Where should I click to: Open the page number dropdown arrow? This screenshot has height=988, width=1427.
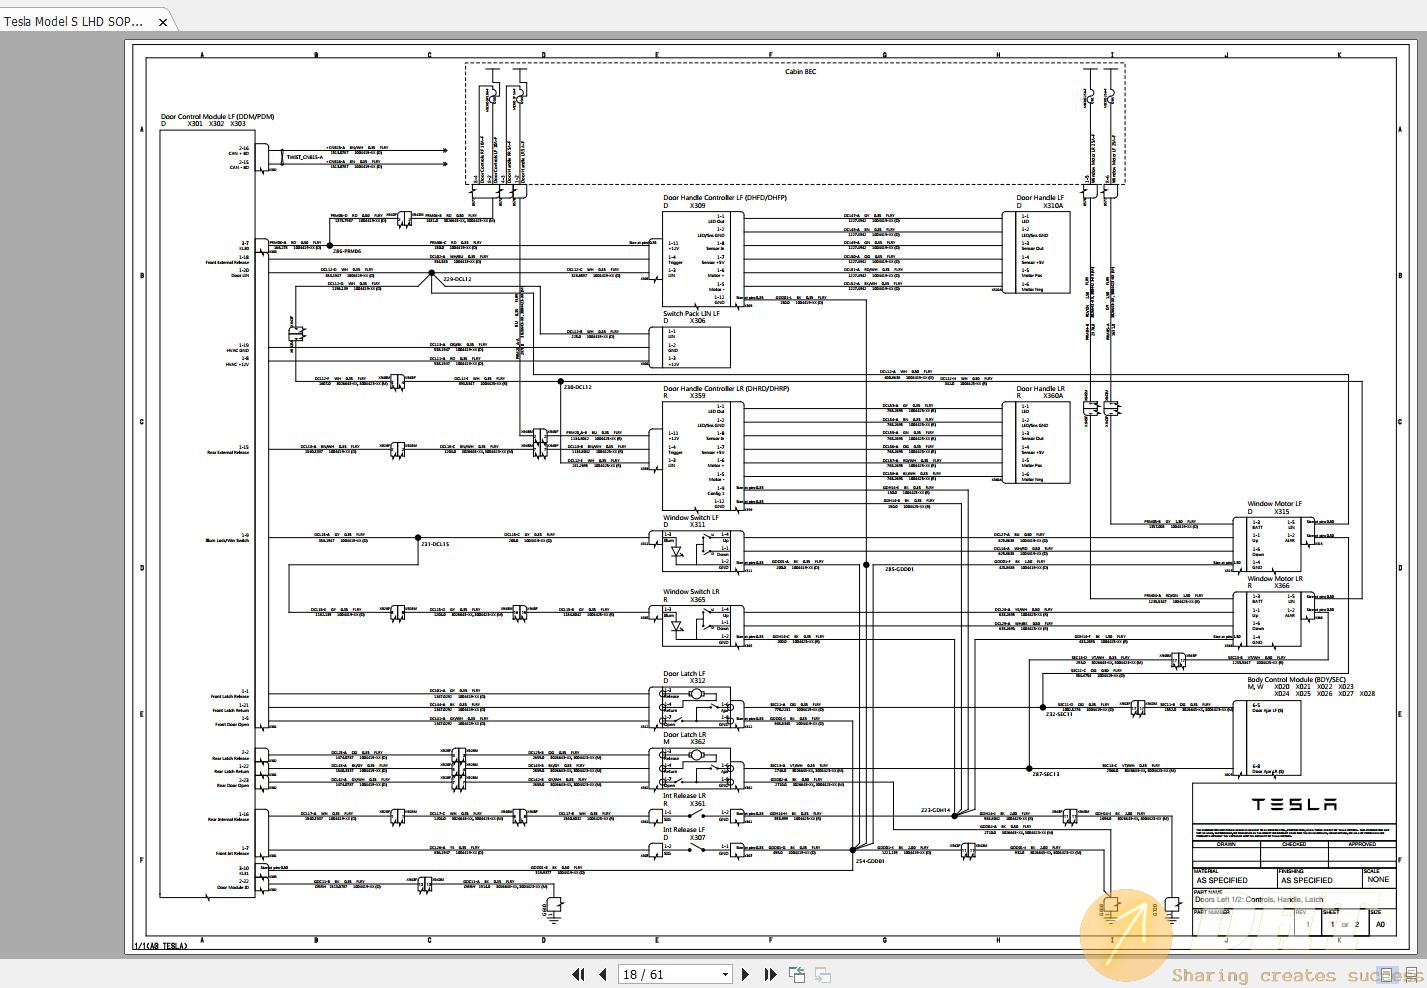tap(725, 975)
